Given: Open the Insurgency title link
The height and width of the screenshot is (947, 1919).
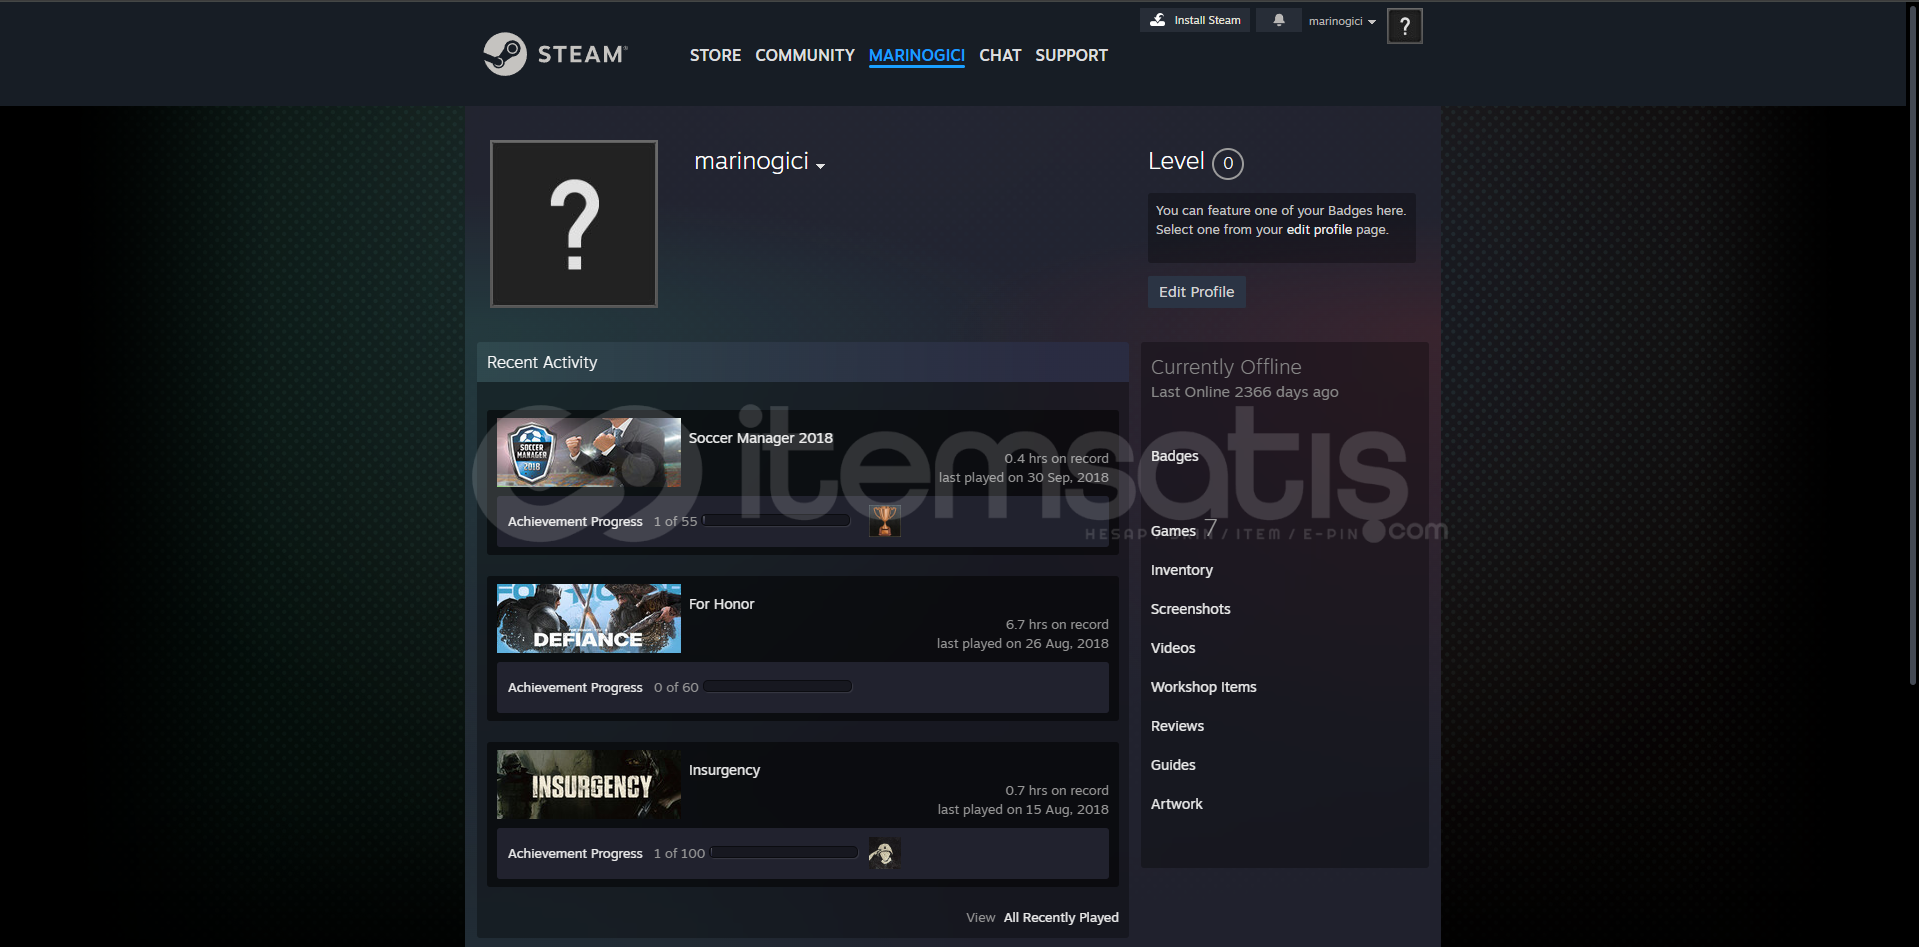Looking at the screenshot, I should pyautogui.click(x=724, y=770).
